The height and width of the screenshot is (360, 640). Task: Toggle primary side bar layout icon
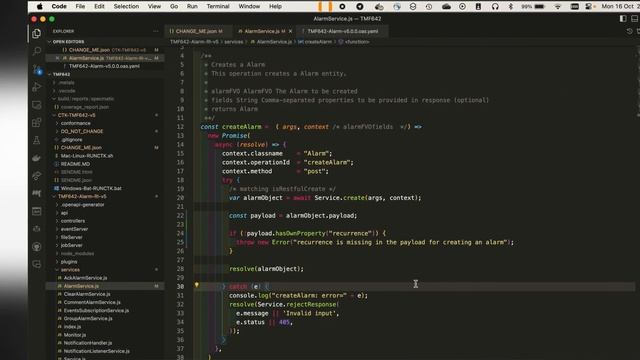(x=623, y=19)
